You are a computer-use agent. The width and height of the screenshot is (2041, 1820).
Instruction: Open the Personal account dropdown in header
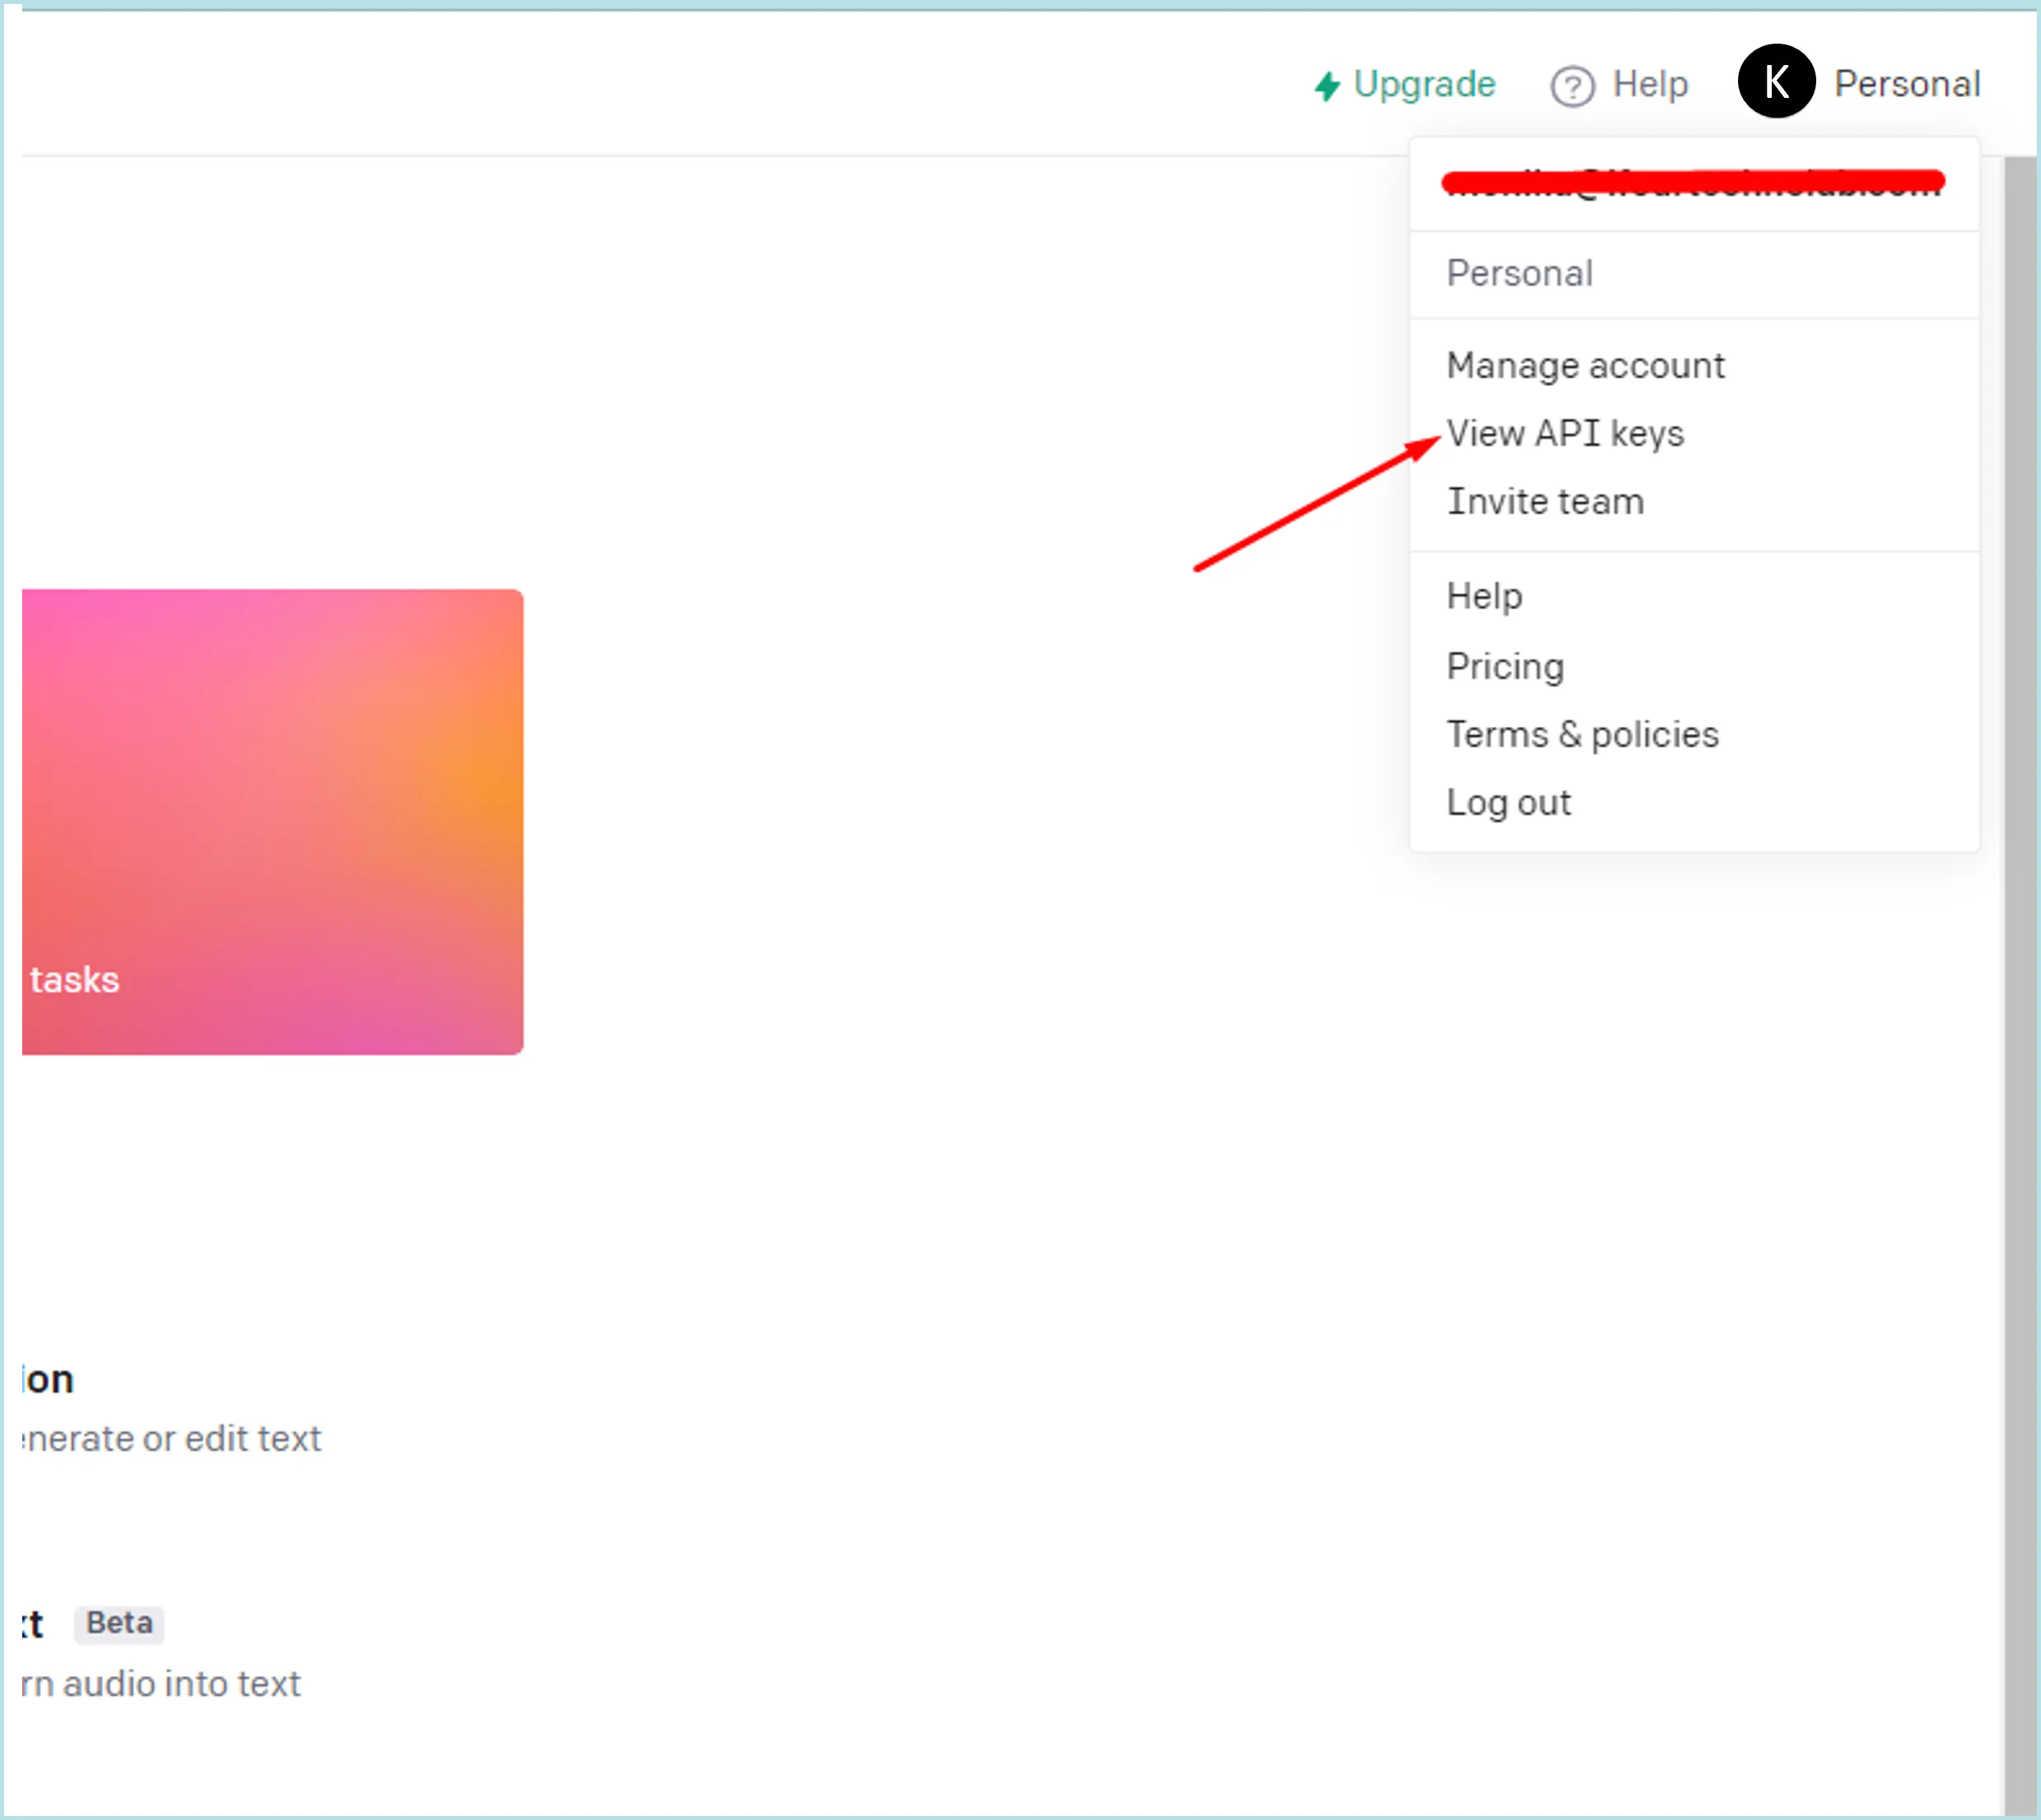(1906, 84)
